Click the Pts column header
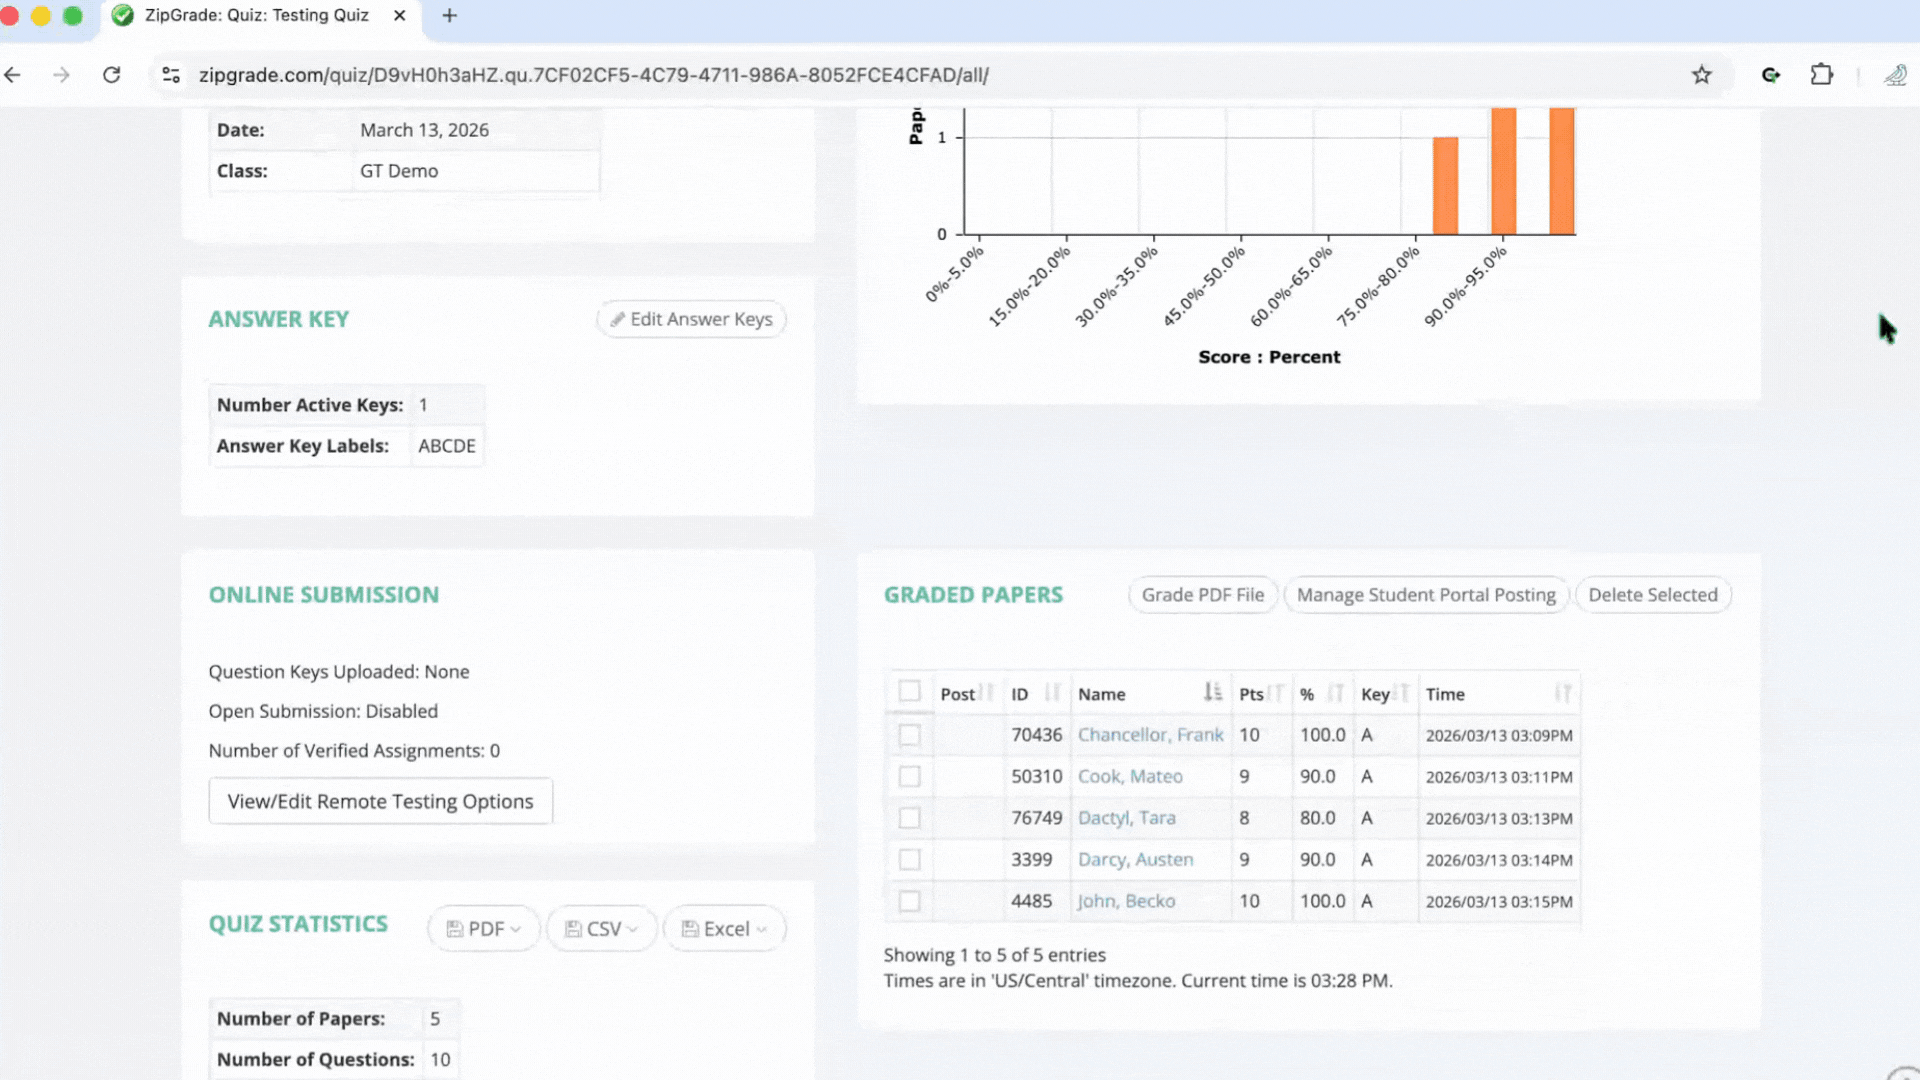1920x1080 pixels. pos(1252,694)
